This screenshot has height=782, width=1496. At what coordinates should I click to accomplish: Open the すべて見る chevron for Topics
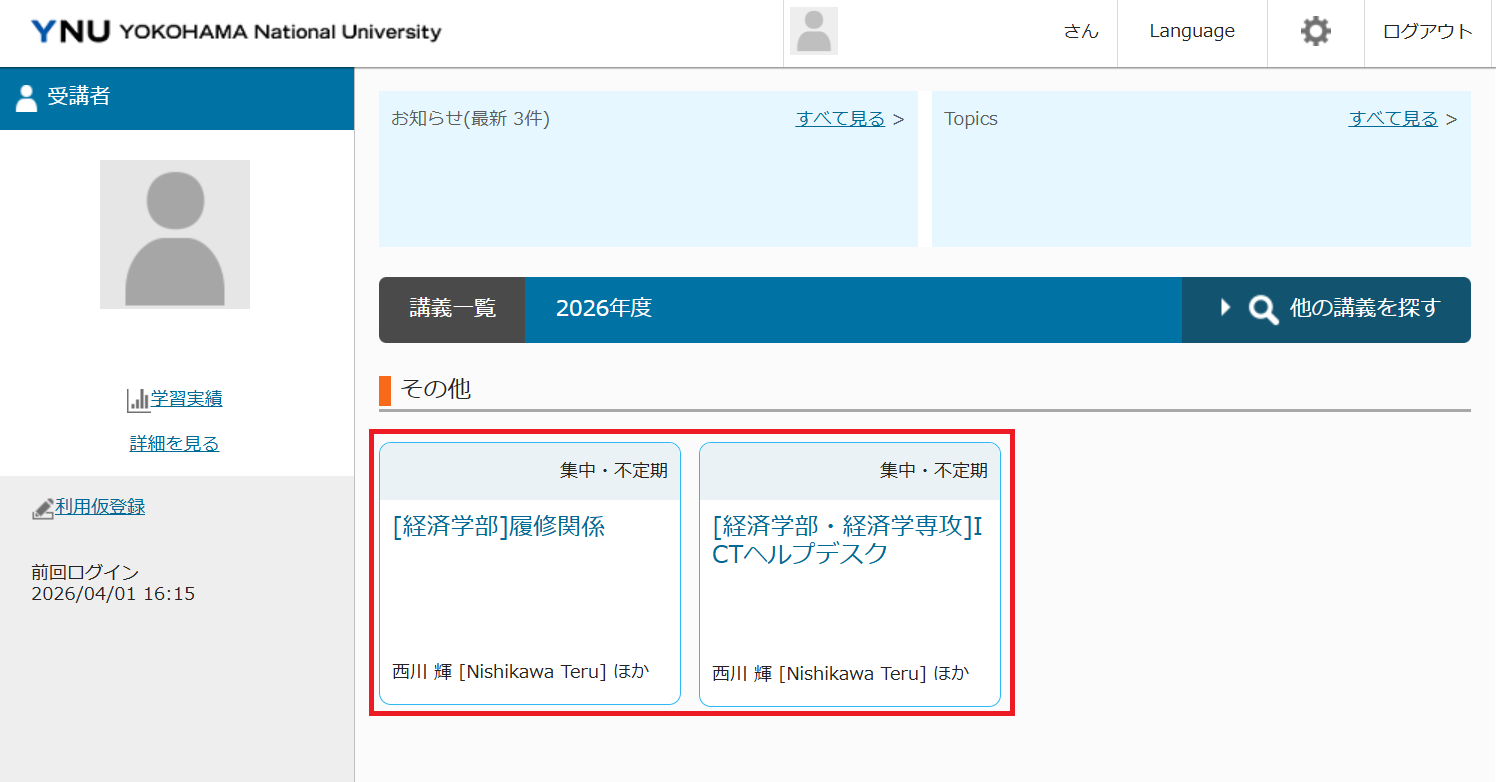point(1451,118)
